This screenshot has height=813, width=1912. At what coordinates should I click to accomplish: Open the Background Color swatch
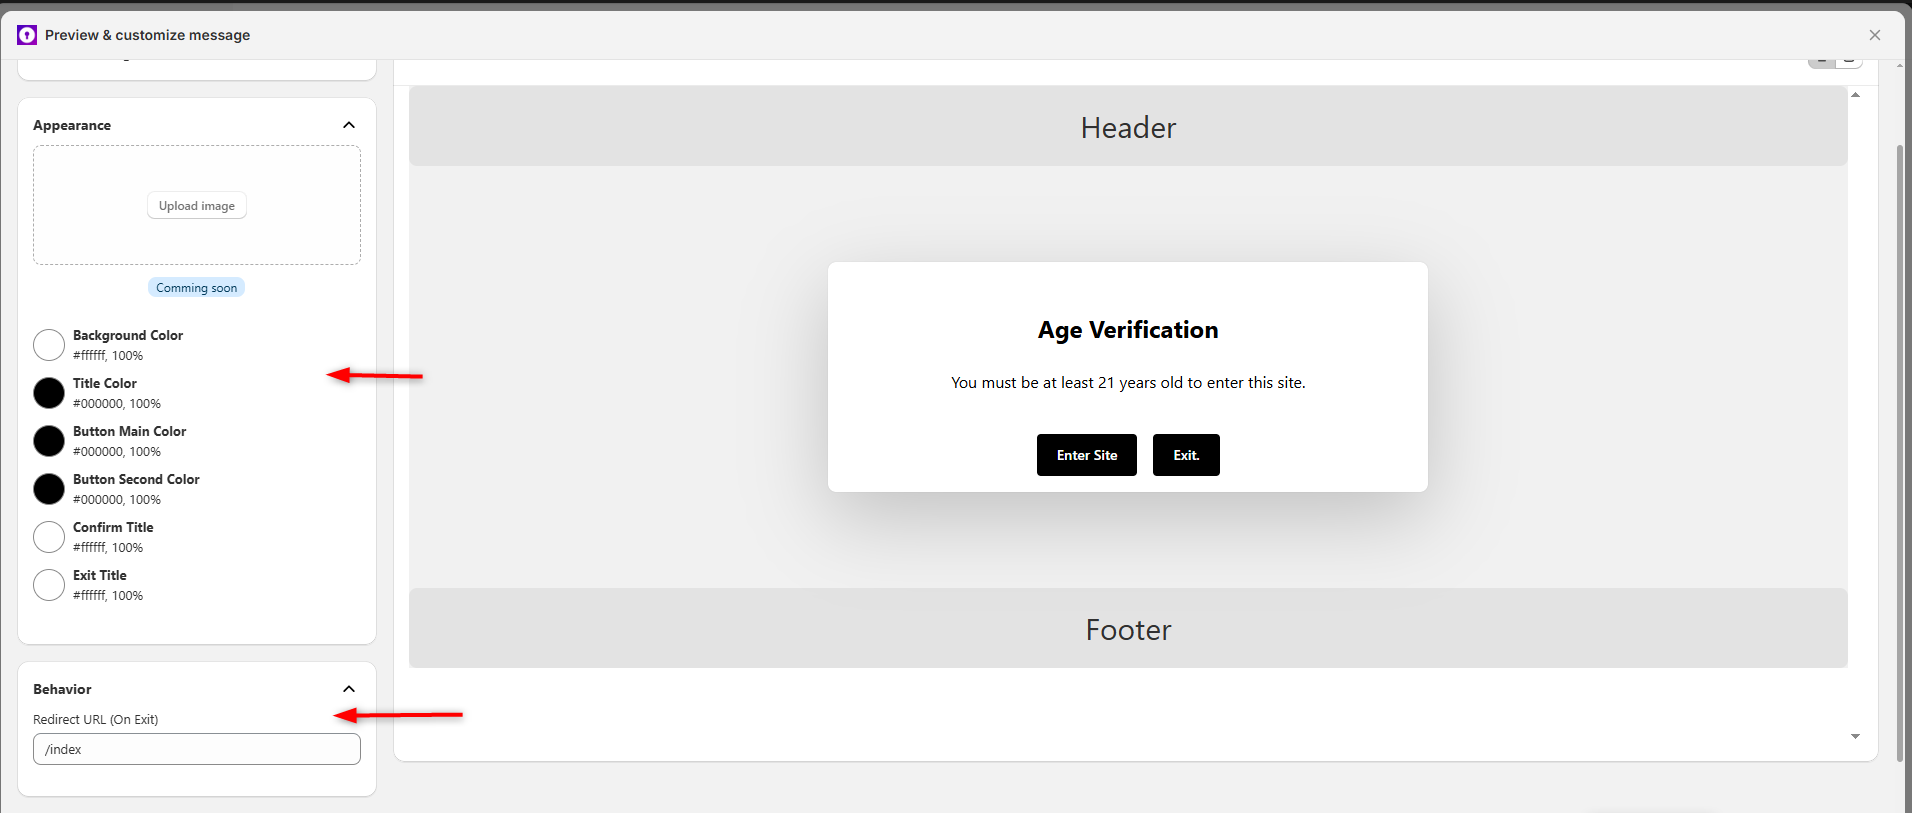49,345
